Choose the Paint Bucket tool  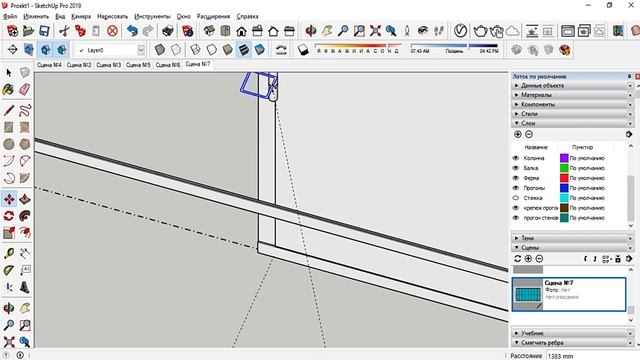coord(8,89)
